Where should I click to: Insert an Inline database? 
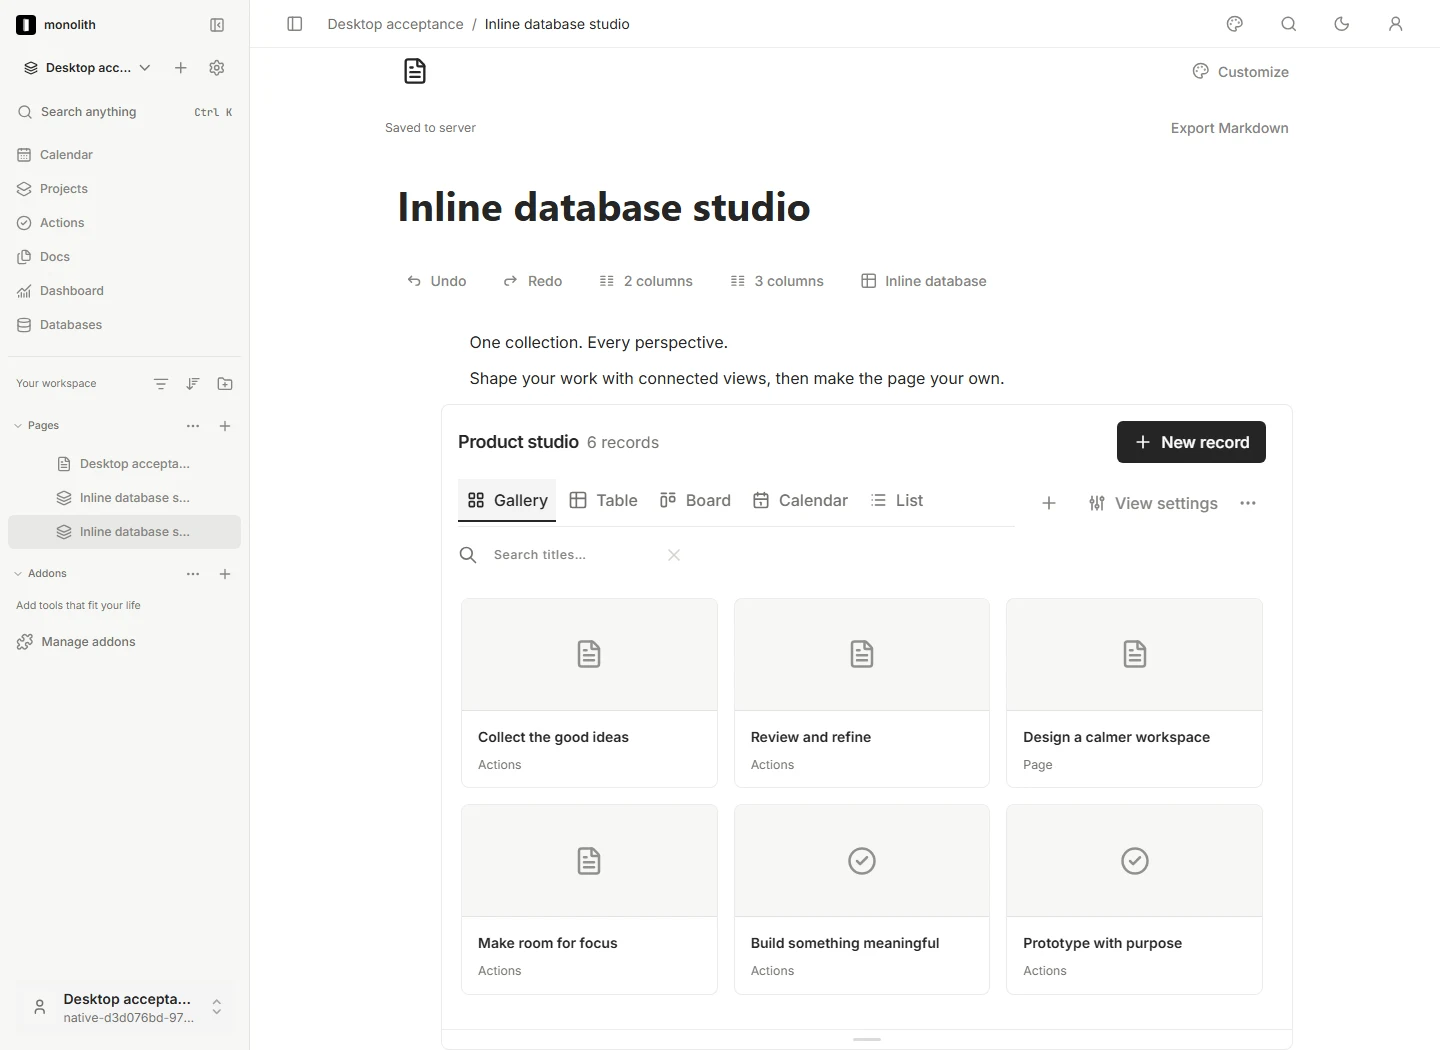click(924, 281)
